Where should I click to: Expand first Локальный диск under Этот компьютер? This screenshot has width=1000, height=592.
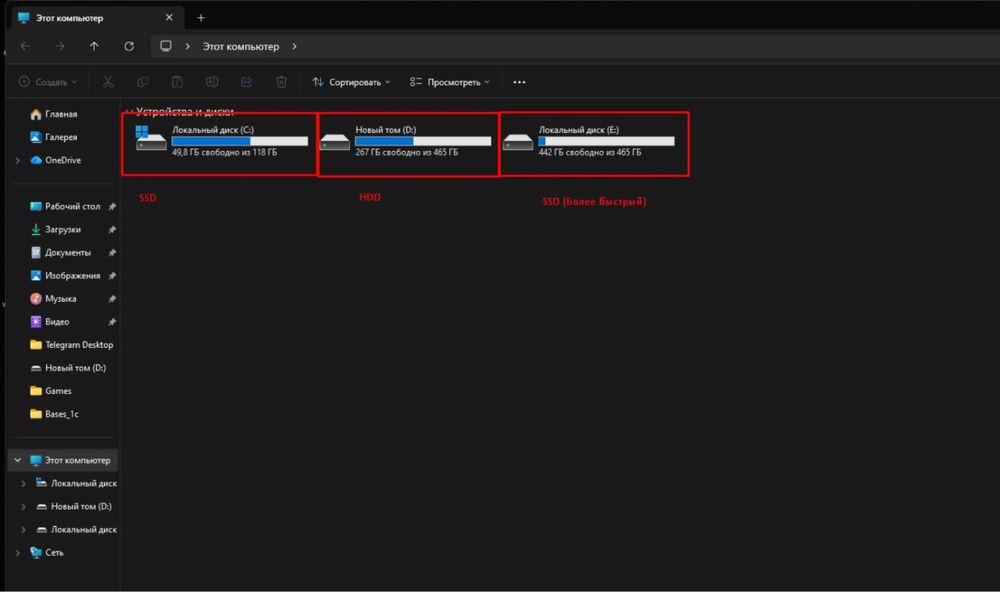point(24,484)
